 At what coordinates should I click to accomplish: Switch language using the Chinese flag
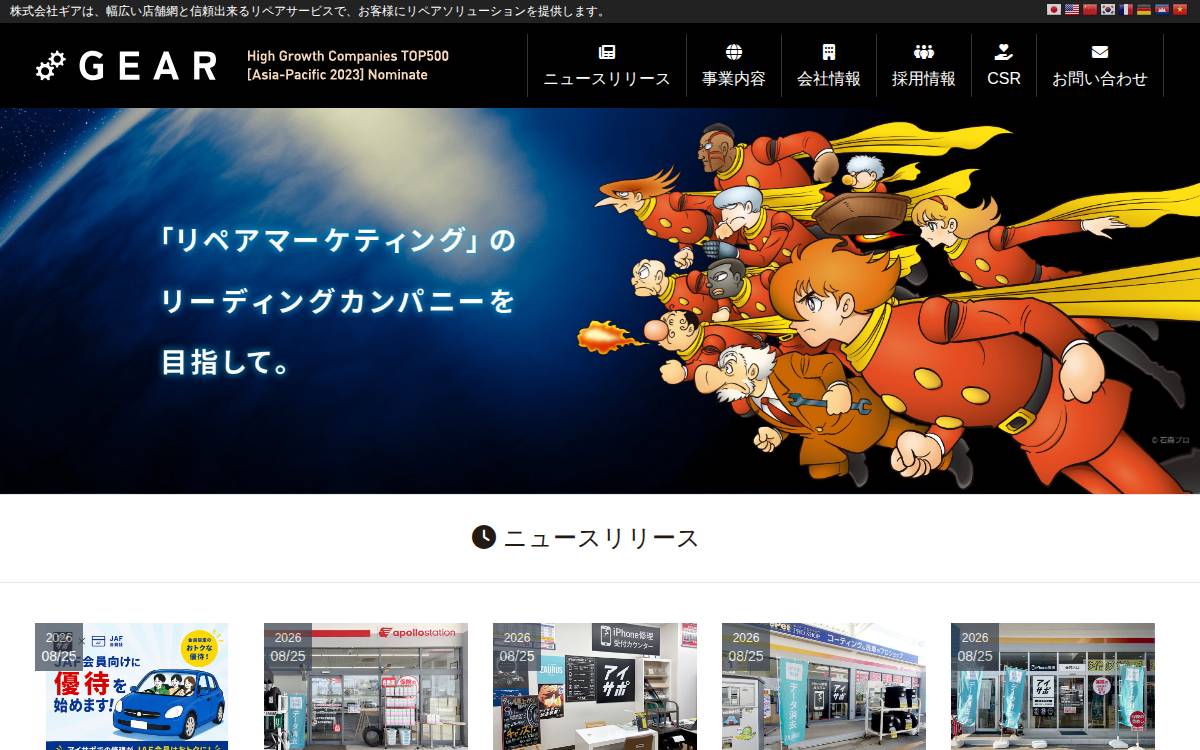(x=1090, y=10)
